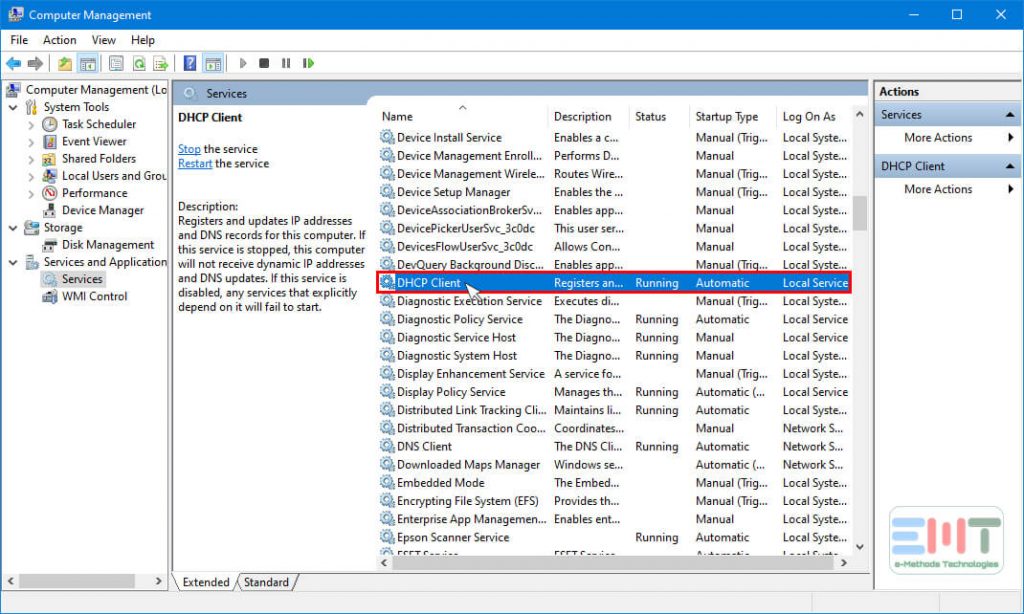
Task: Select WMI Control in the tree
Action: coord(95,297)
